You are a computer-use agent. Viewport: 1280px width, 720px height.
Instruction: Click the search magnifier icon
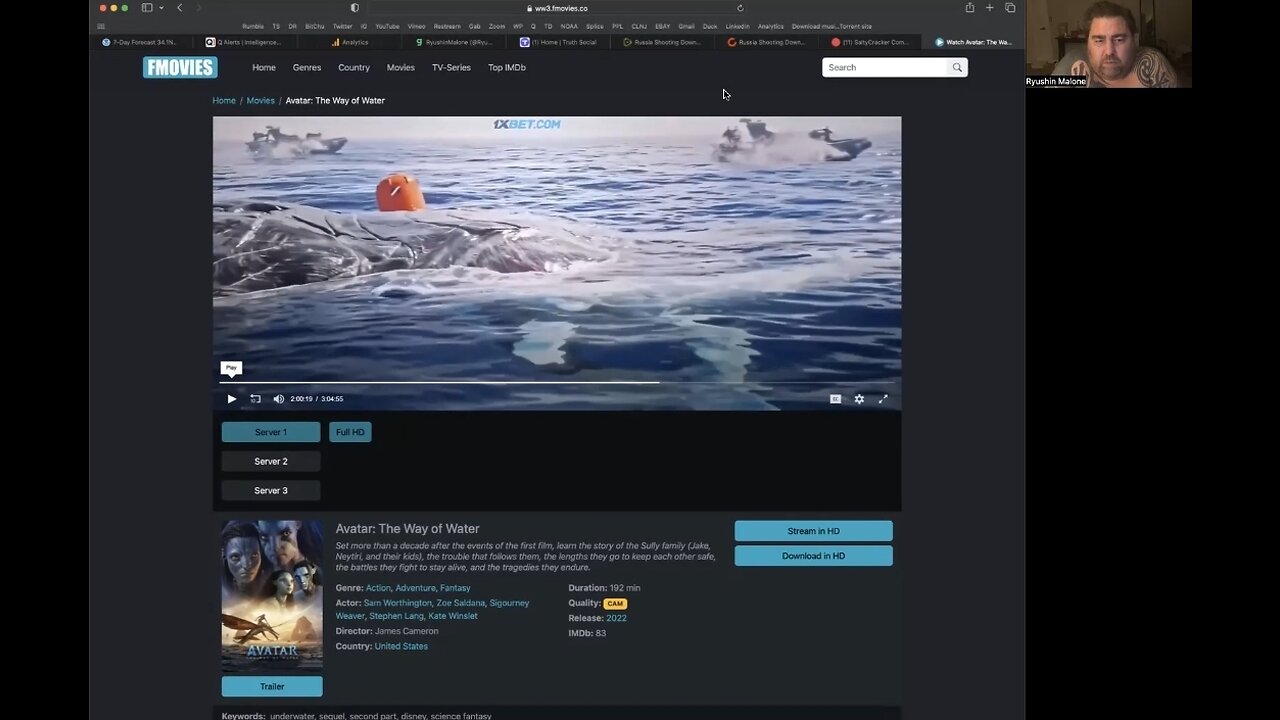957,67
